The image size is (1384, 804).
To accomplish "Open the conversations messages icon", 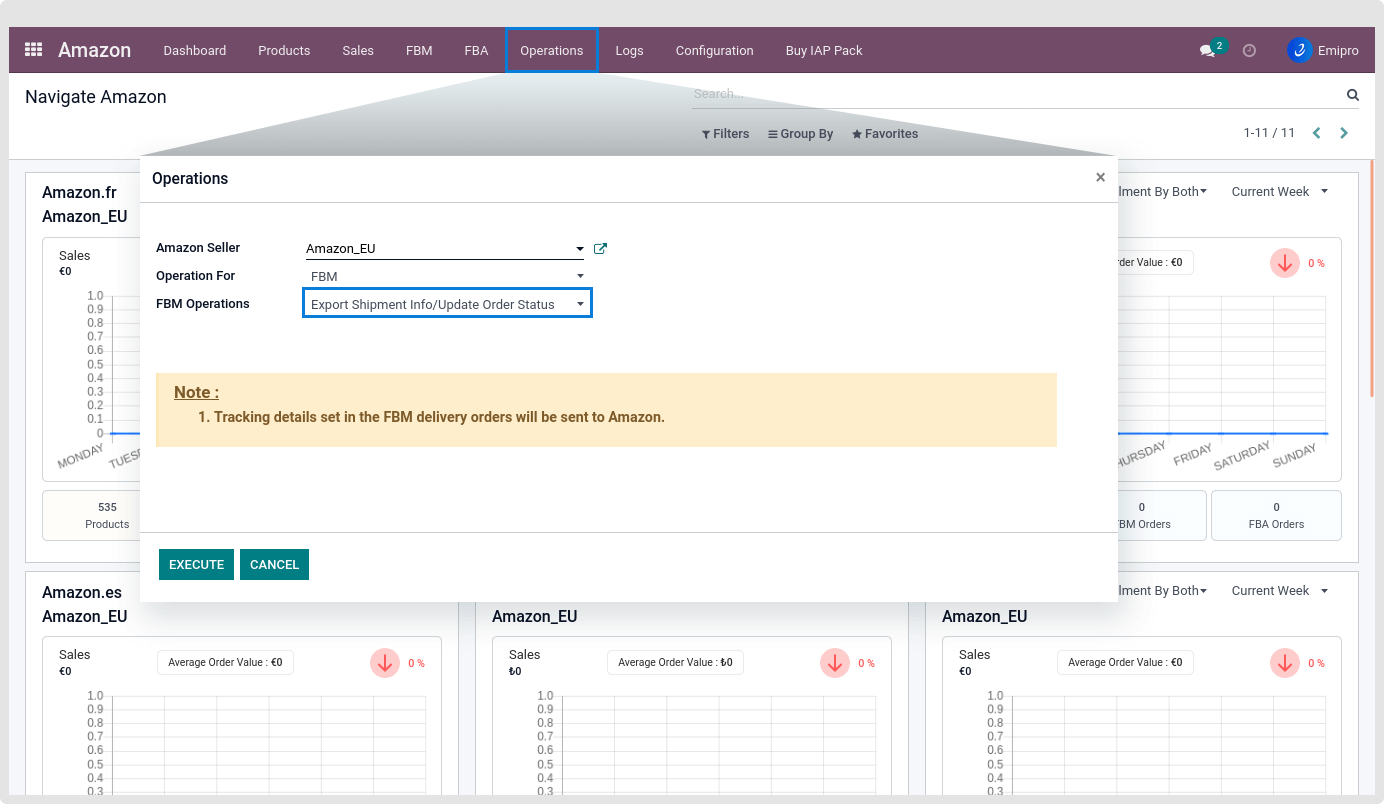I will pyautogui.click(x=1208, y=51).
